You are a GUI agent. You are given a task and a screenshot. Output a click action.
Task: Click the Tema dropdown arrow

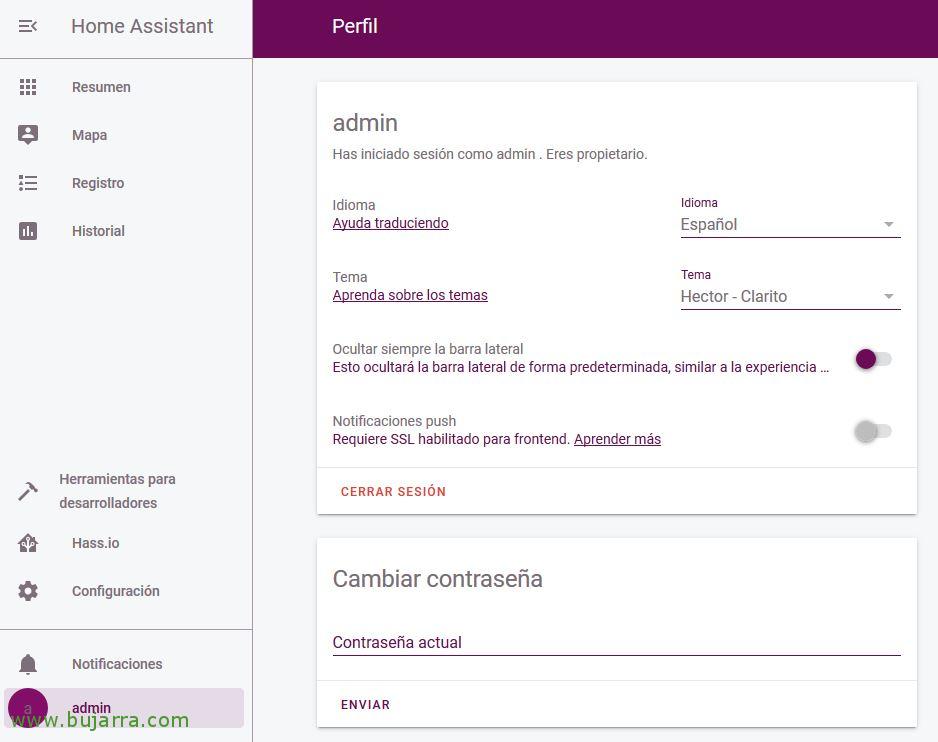pyautogui.click(x=888, y=297)
